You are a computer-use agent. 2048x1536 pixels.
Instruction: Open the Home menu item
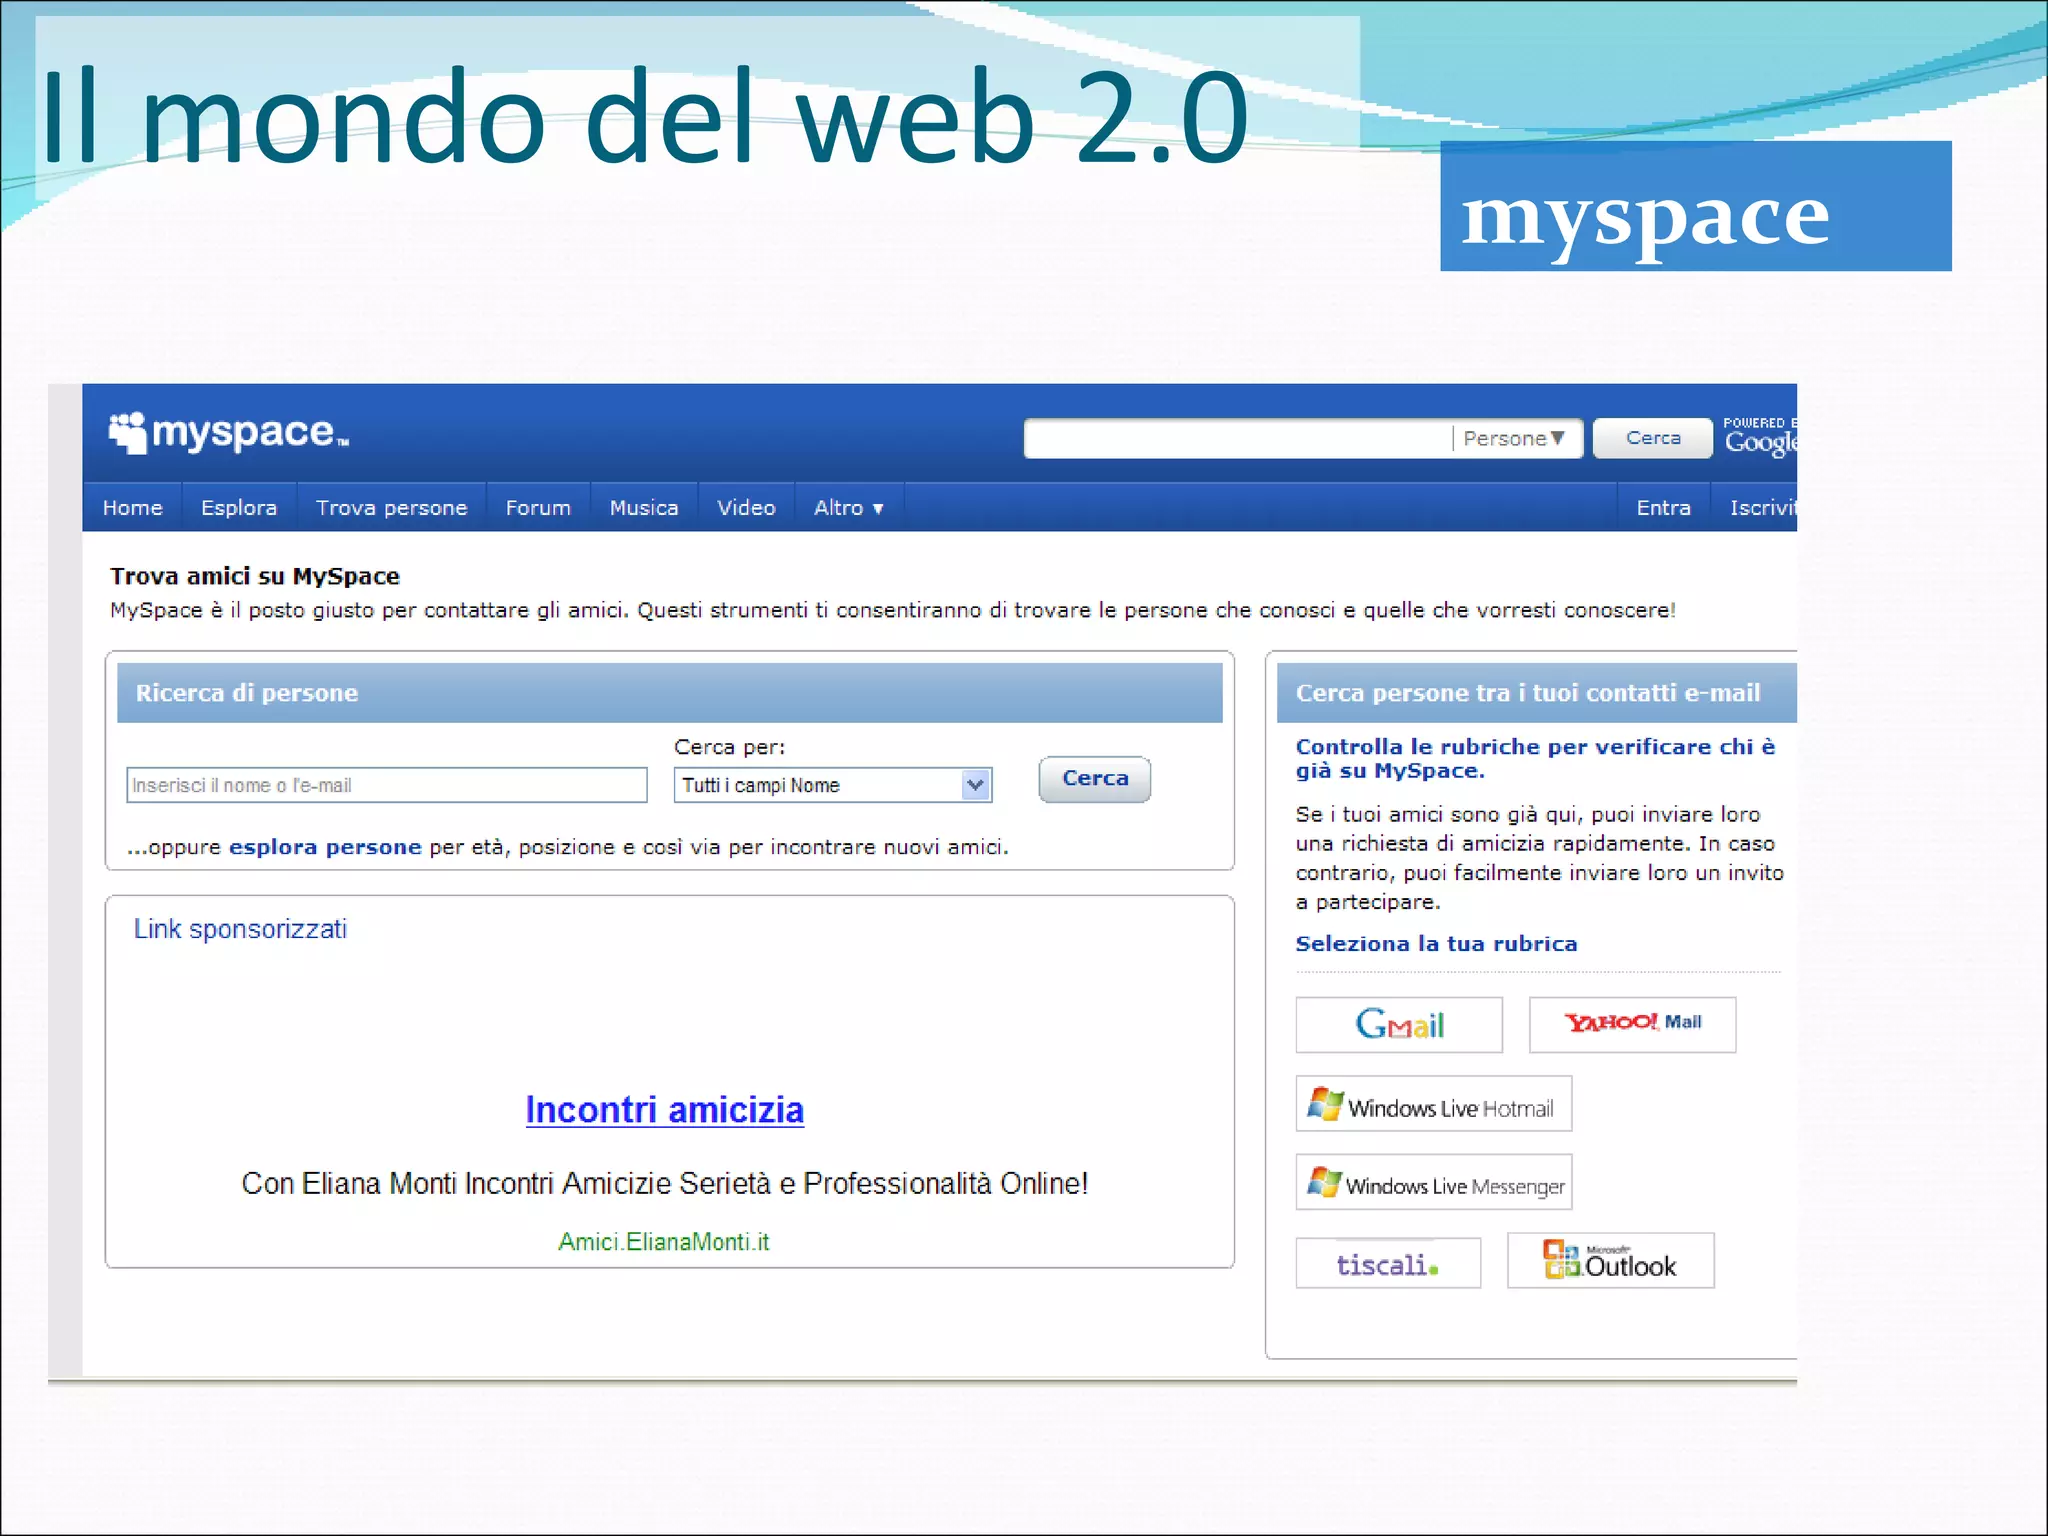pos(132,508)
